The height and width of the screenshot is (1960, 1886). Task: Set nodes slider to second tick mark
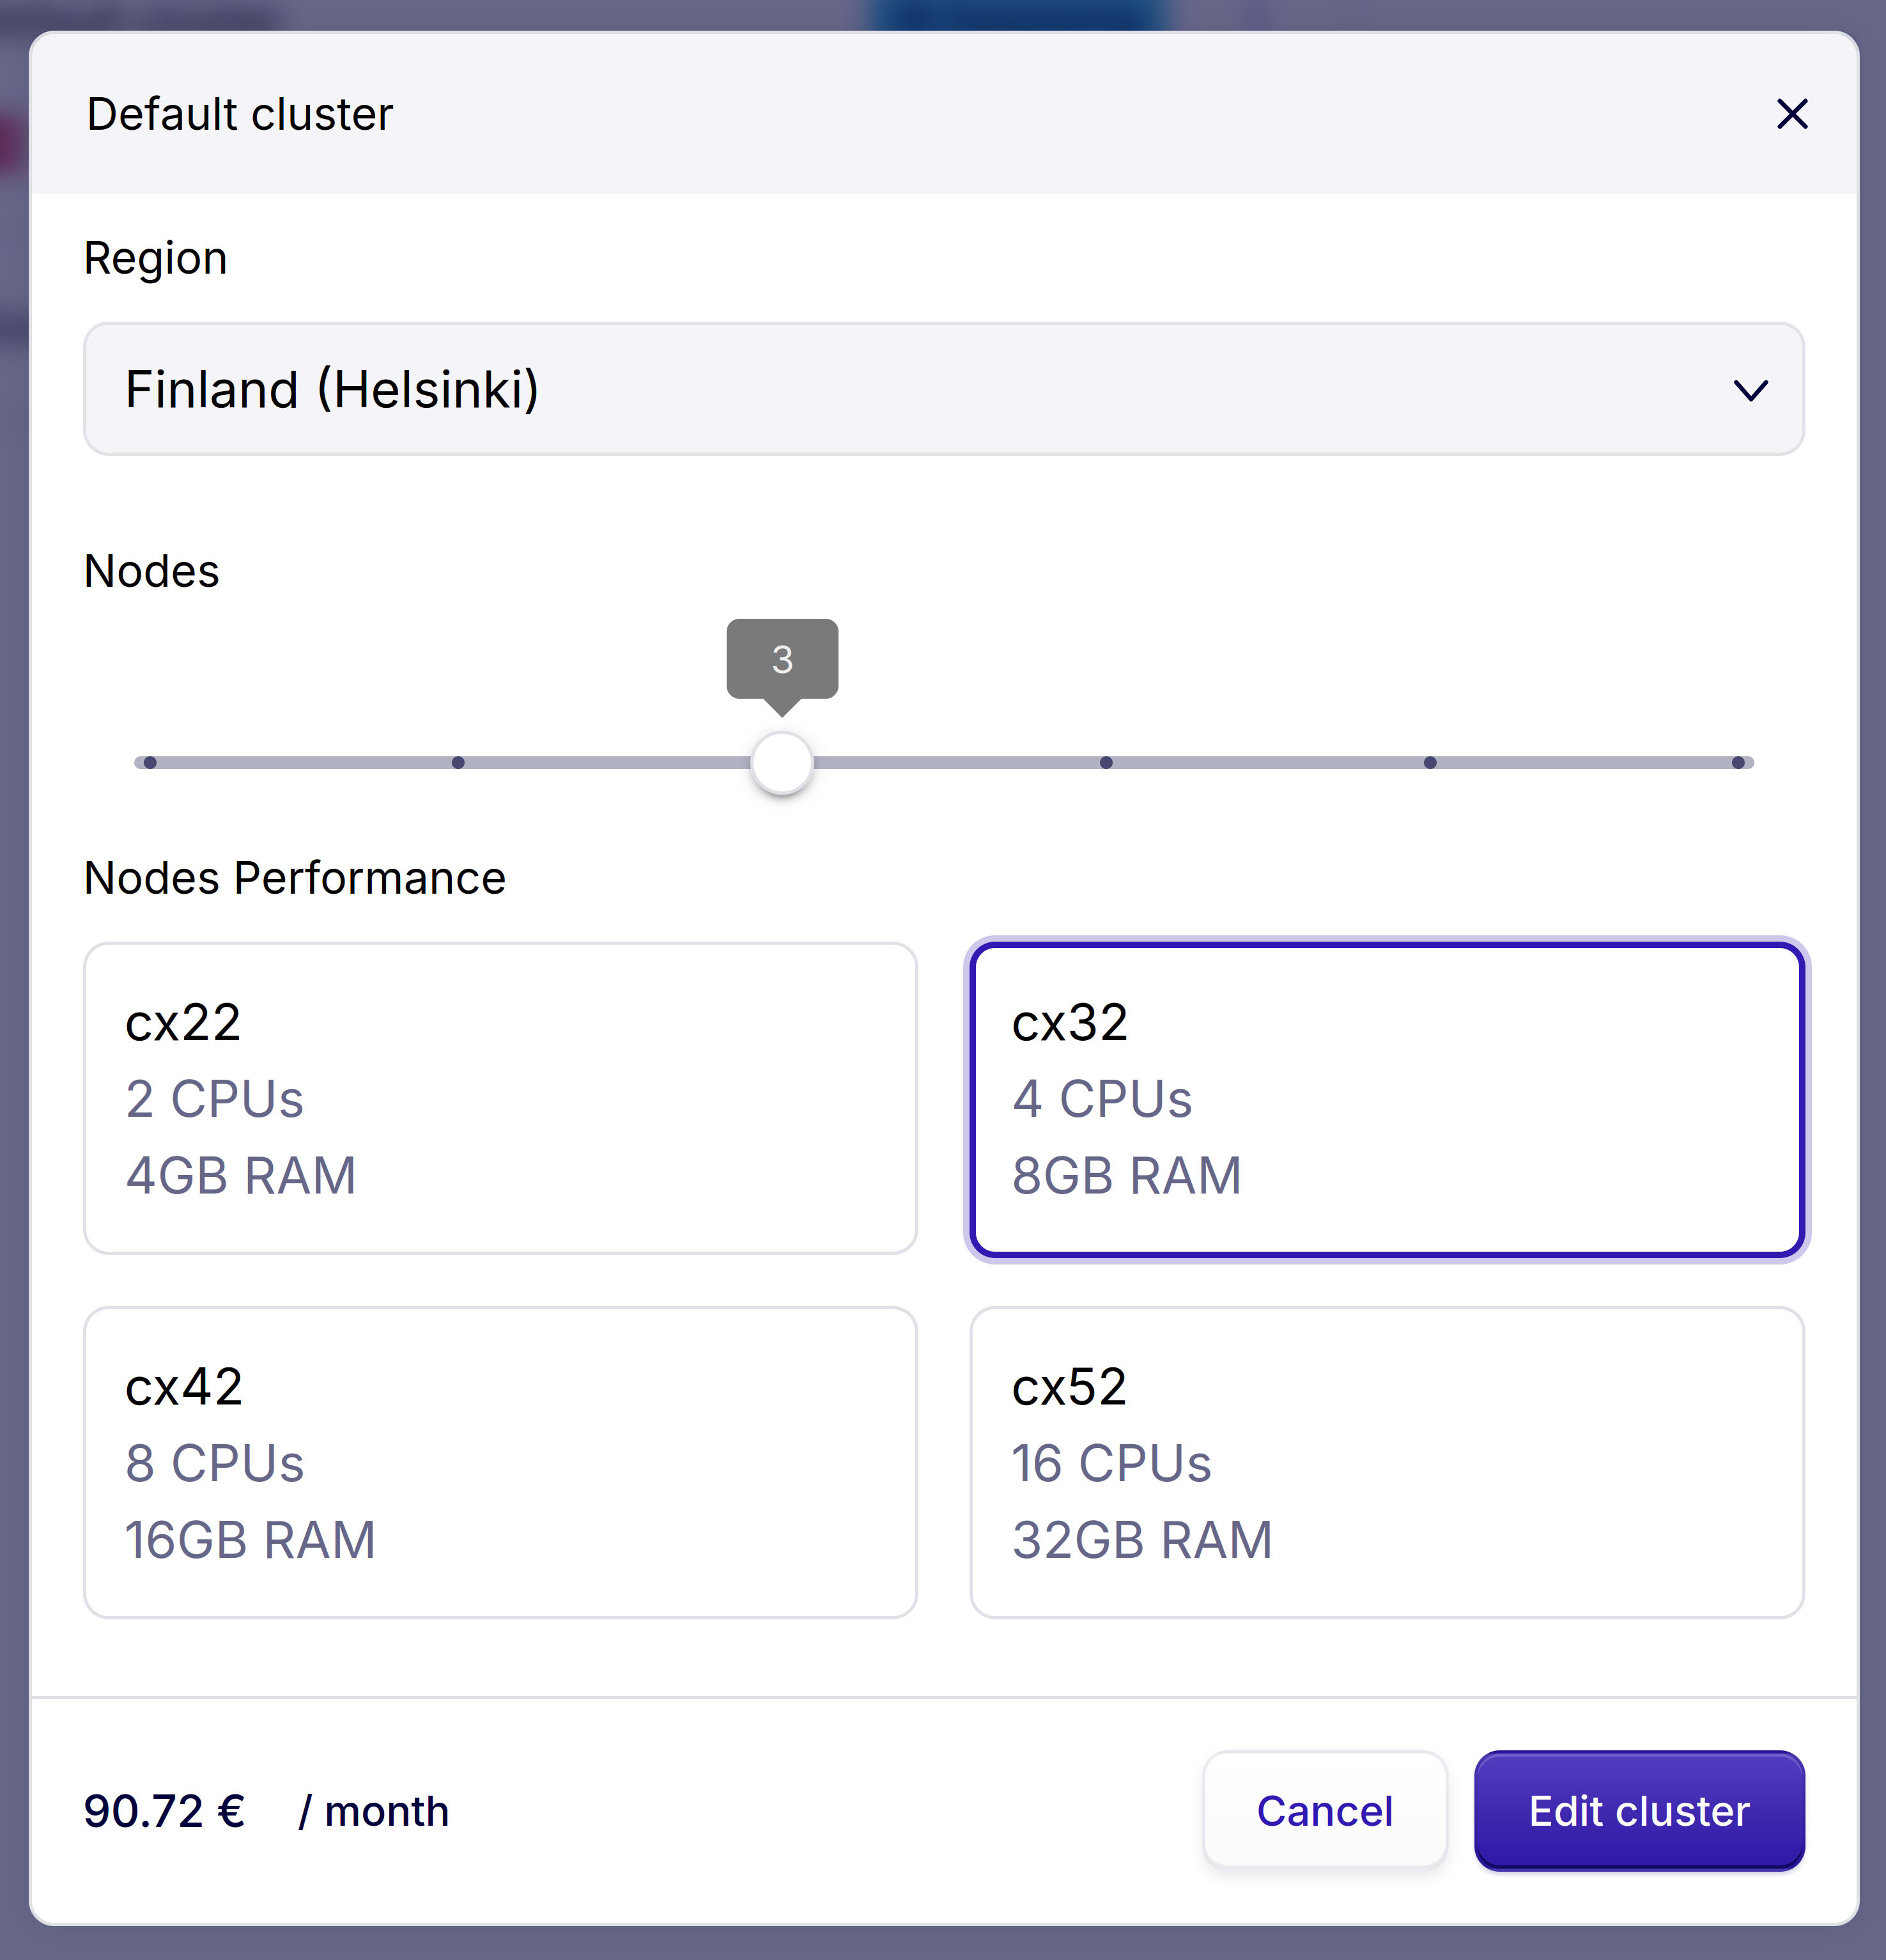(x=458, y=763)
